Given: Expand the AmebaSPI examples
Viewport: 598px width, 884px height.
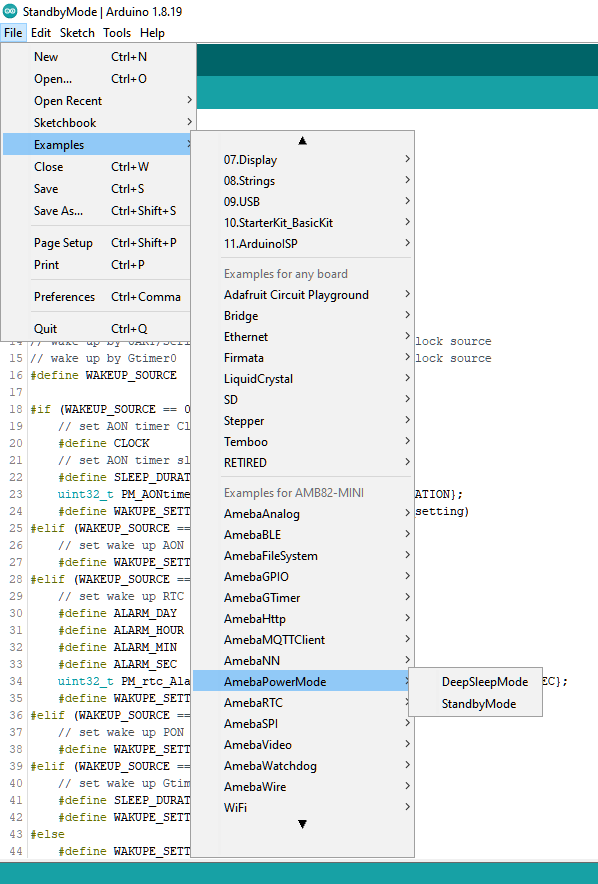Looking at the screenshot, I should coord(303,724).
